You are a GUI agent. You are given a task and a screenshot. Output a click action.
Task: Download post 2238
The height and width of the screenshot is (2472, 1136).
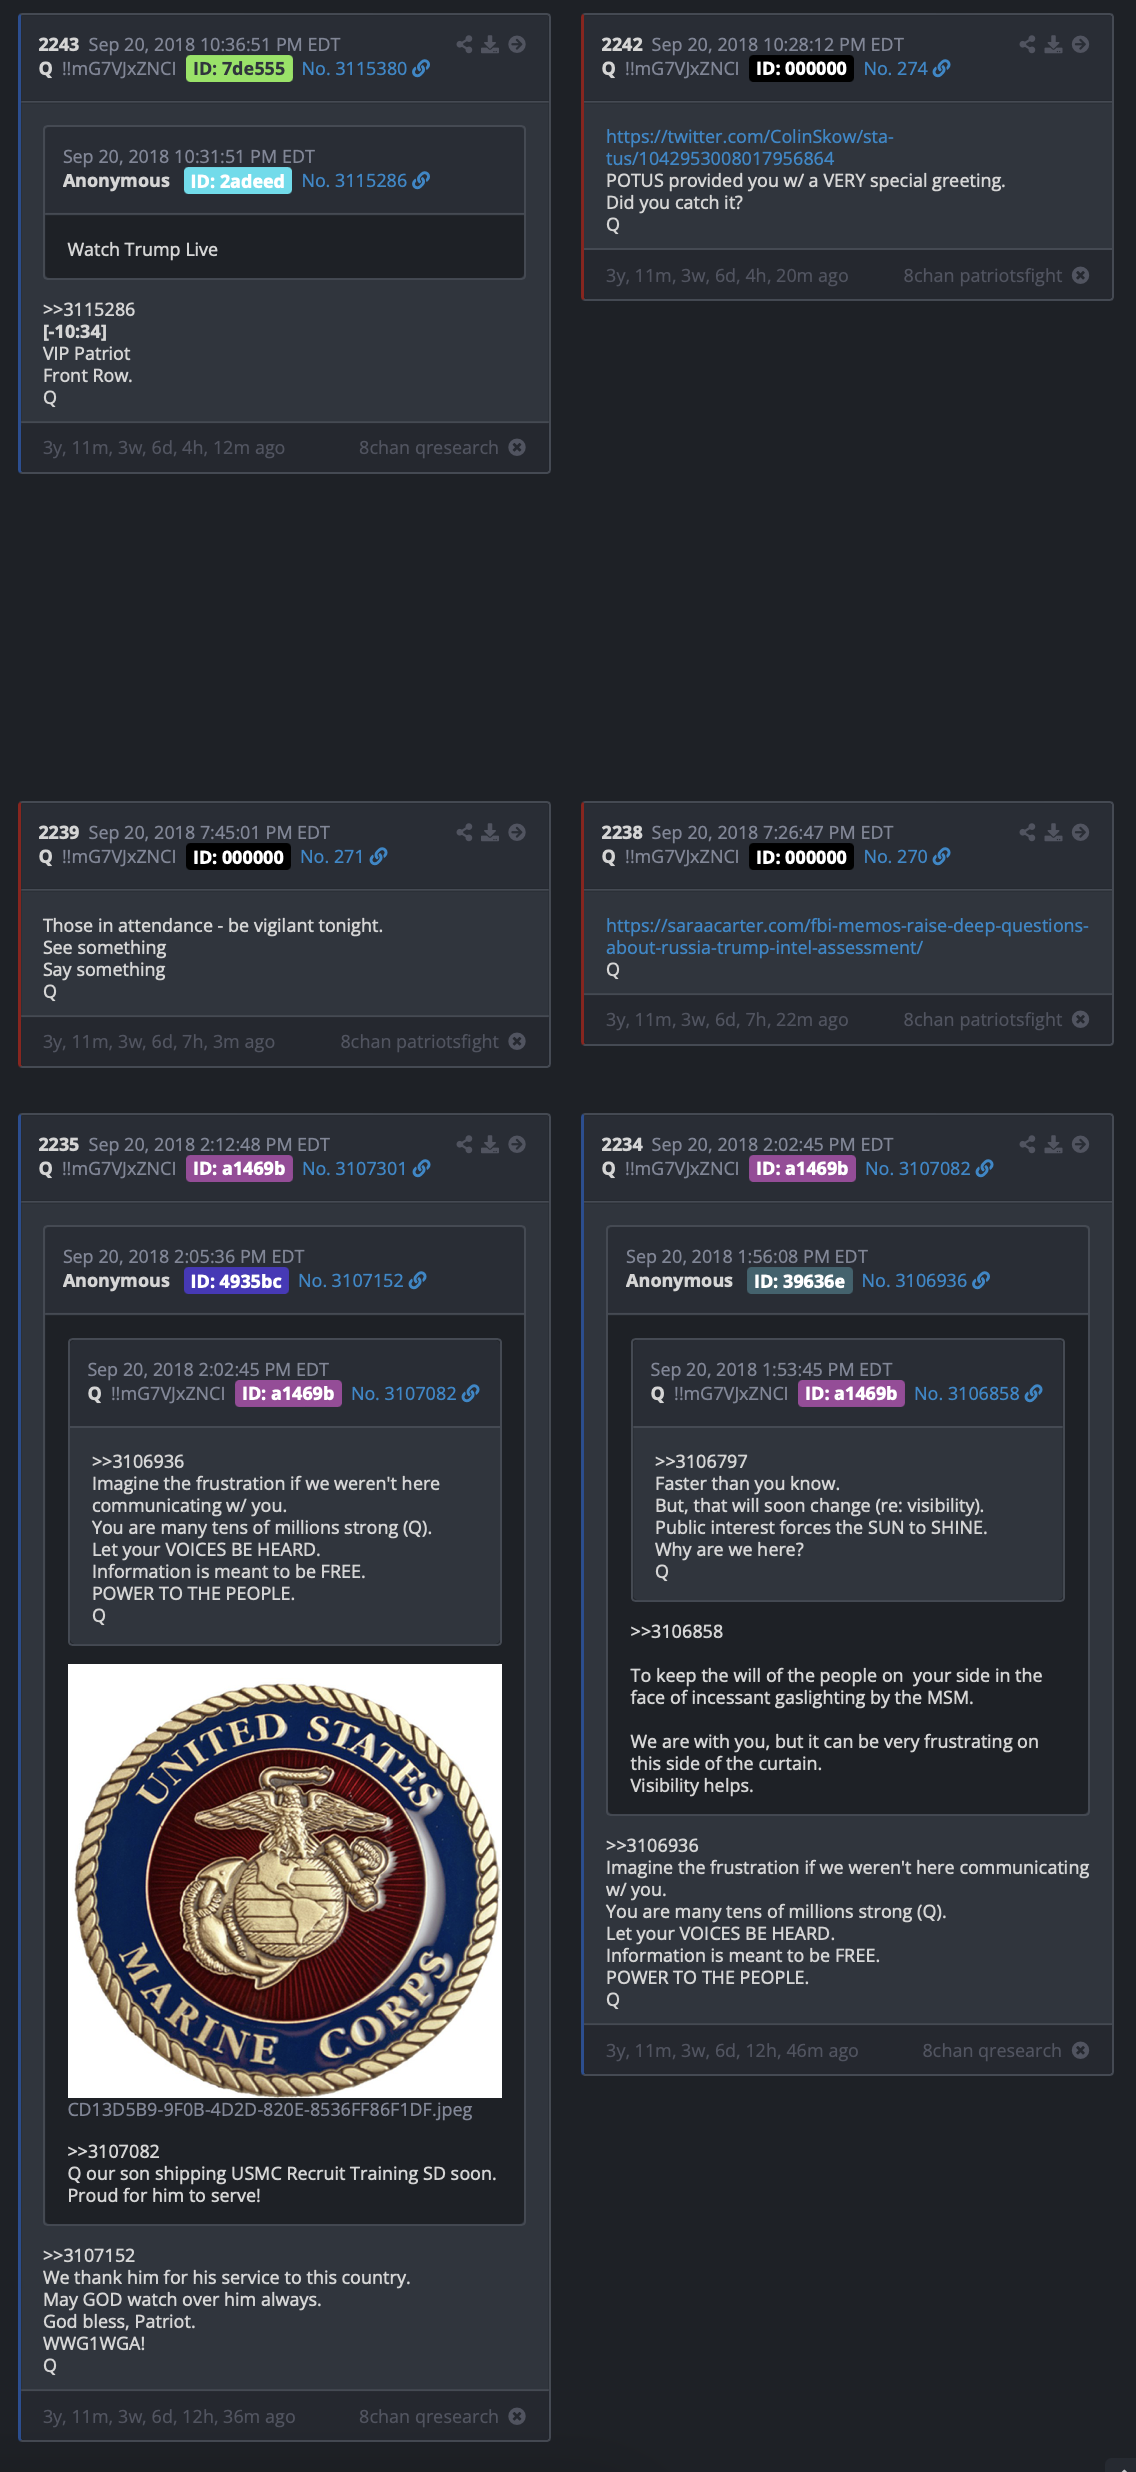pos(1054,832)
